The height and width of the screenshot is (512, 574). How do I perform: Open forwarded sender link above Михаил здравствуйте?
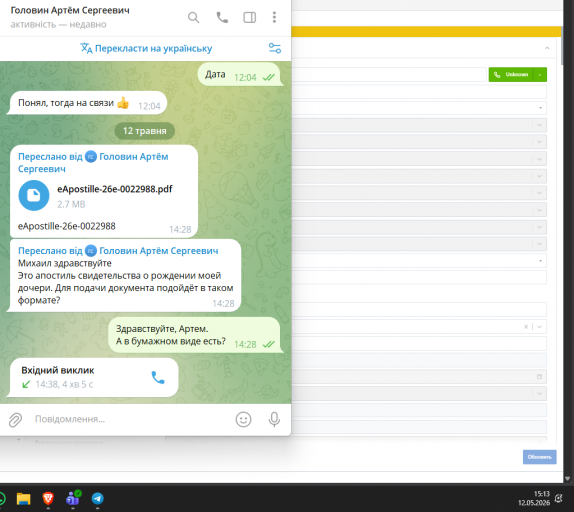(x=118, y=251)
